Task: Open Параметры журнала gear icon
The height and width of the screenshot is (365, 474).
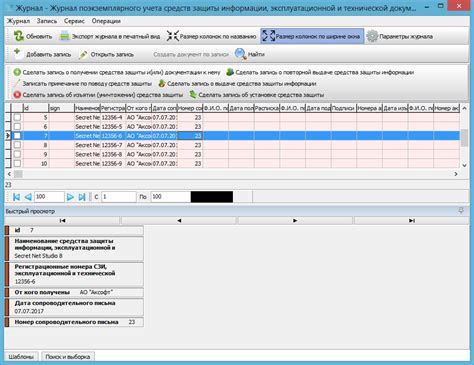Action: (372, 36)
